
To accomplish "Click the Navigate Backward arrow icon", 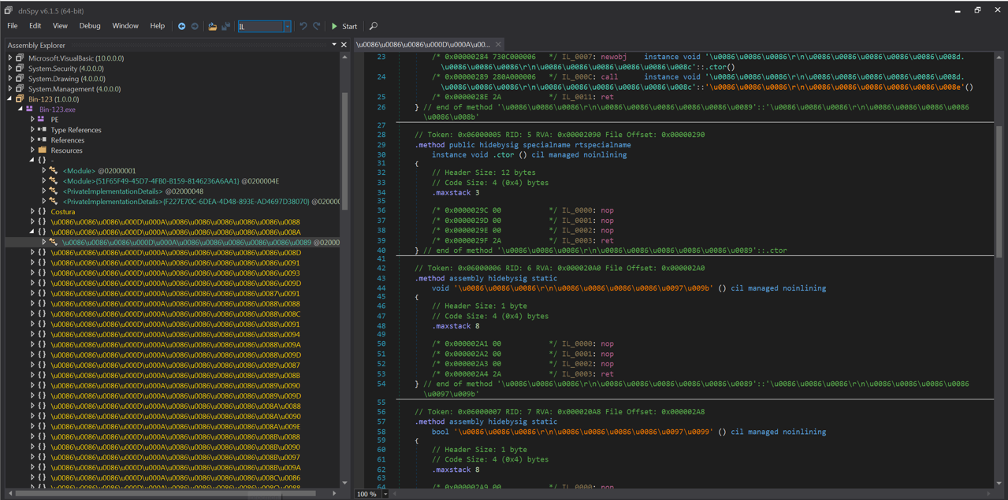I will 181,26.
